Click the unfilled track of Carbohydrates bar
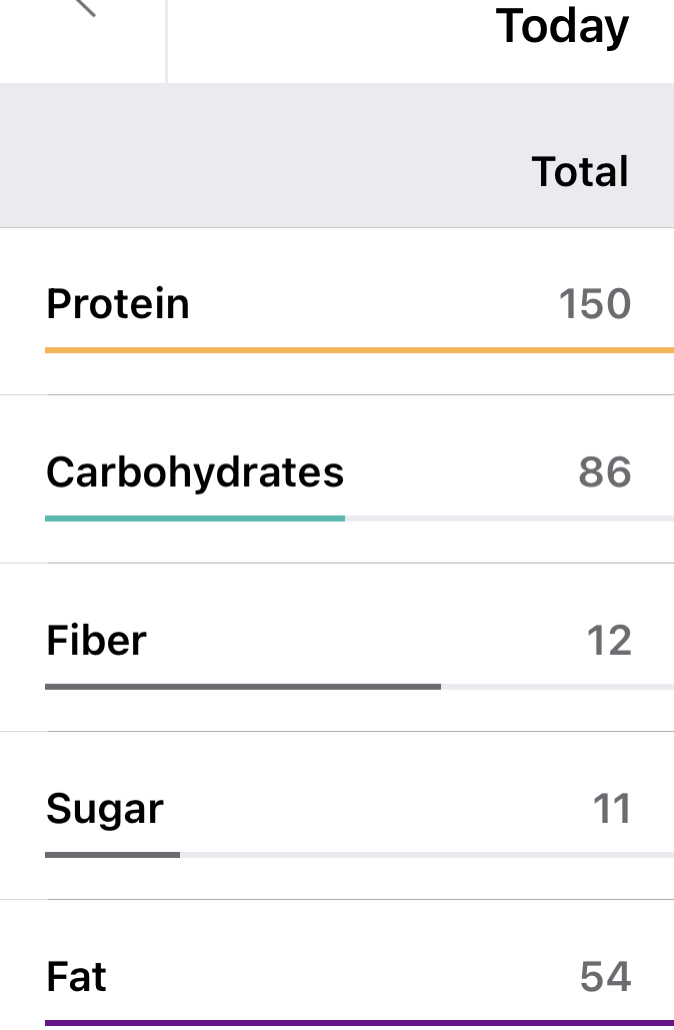The image size is (674, 1030). point(509,518)
